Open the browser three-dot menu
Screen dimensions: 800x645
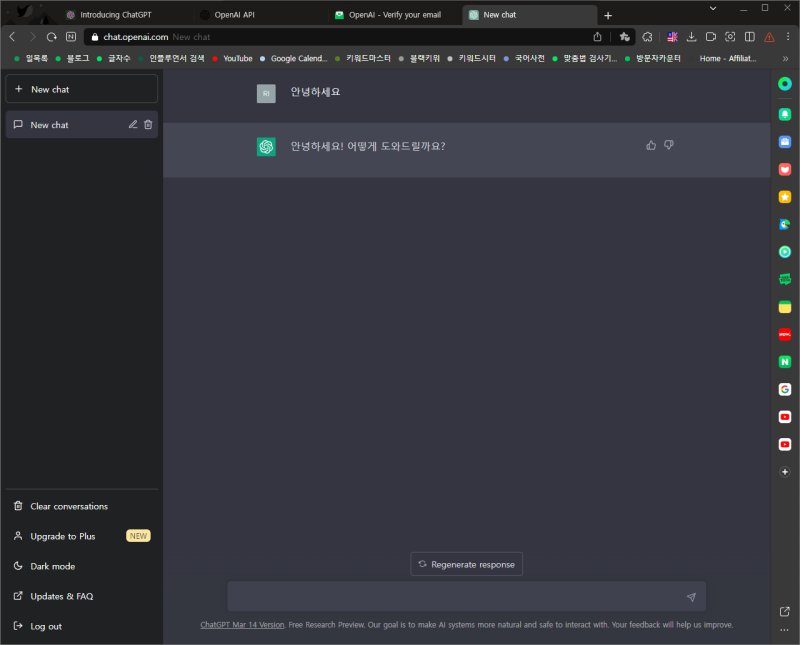787,35
